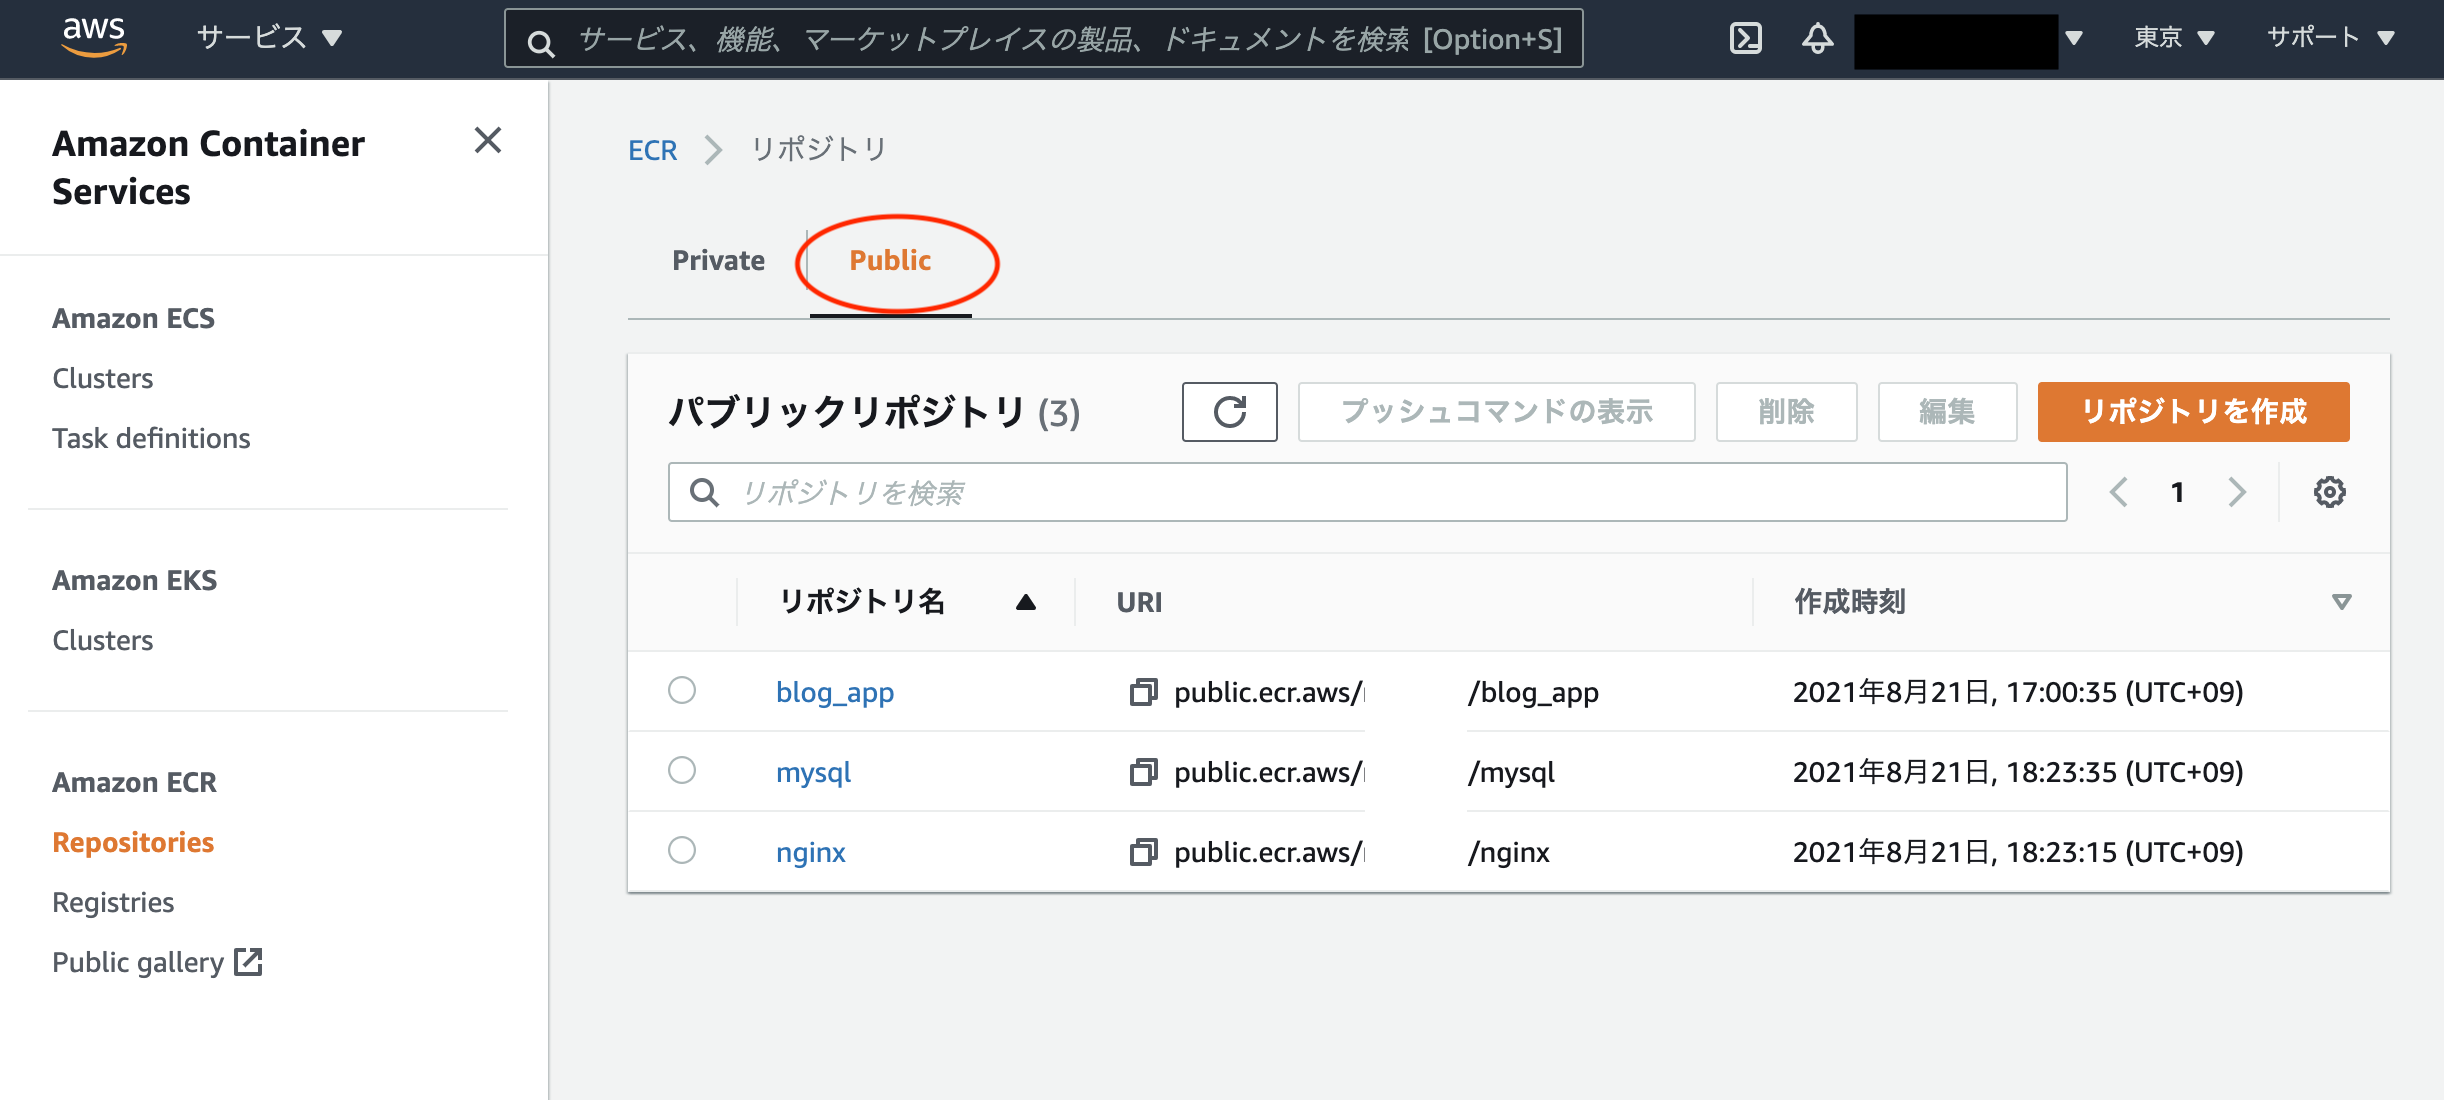
Task: Select the nginx repository radio button
Action: tap(682, 850)
